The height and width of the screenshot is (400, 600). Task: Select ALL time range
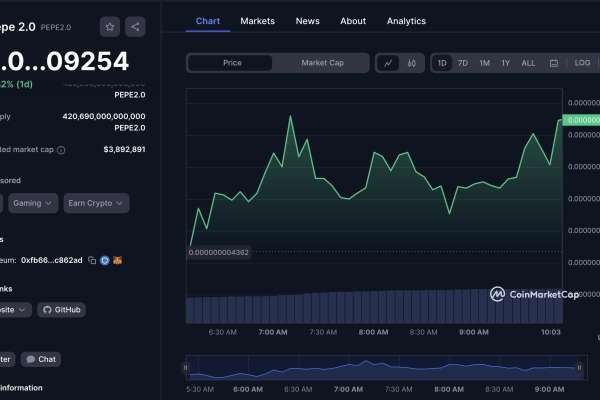[528, 63]
